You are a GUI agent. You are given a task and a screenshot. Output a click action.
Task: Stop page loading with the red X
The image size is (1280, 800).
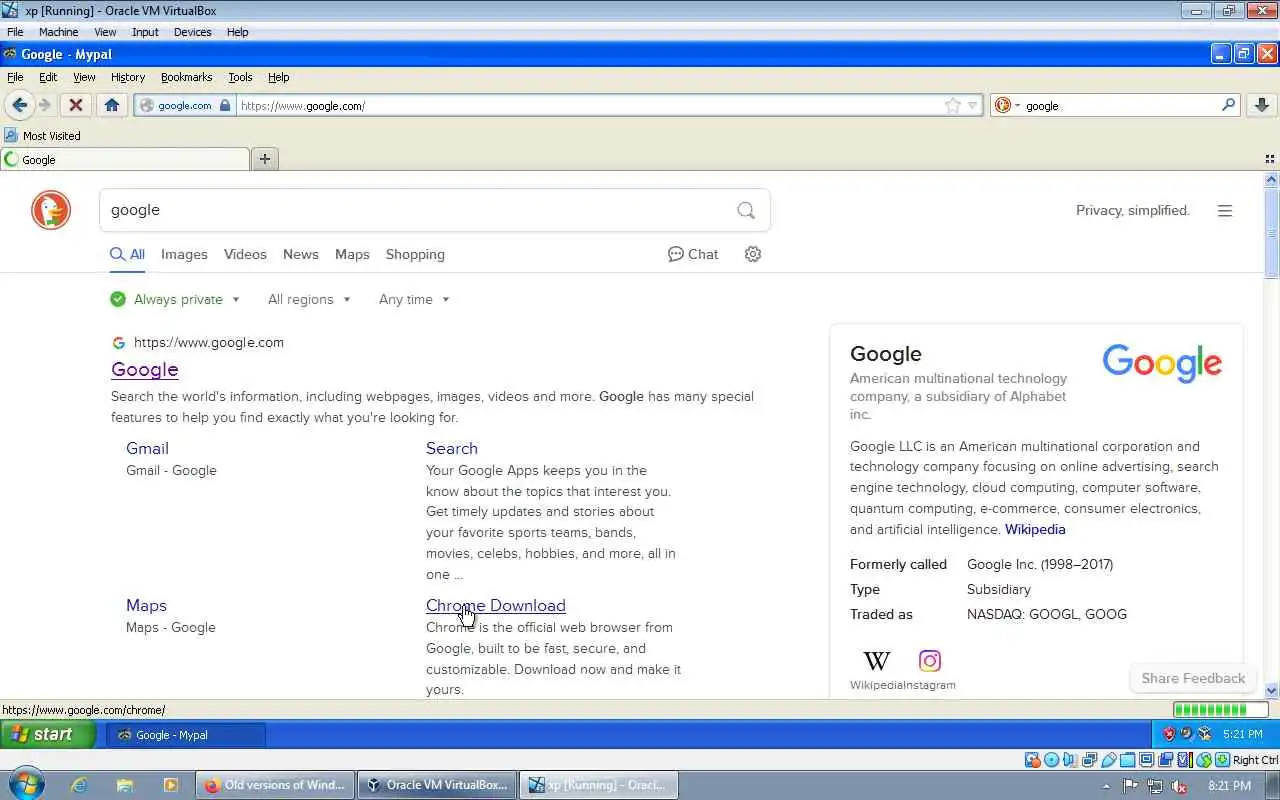pos(75,105)
